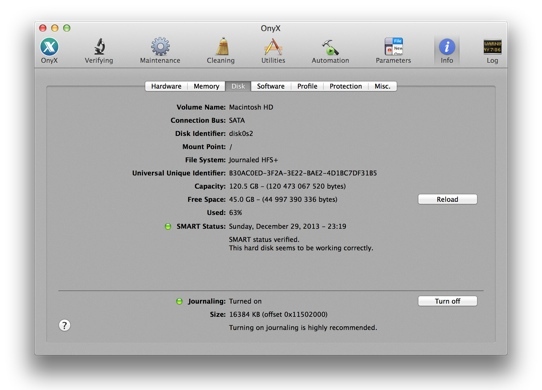Switch to the Hardware tab
542x390 pixels.
click(166, 86)
